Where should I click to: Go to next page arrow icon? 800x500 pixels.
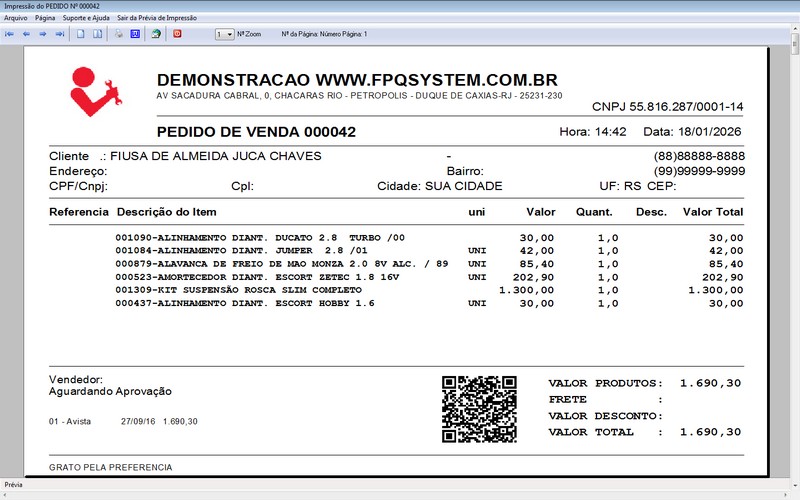point(43,34)
